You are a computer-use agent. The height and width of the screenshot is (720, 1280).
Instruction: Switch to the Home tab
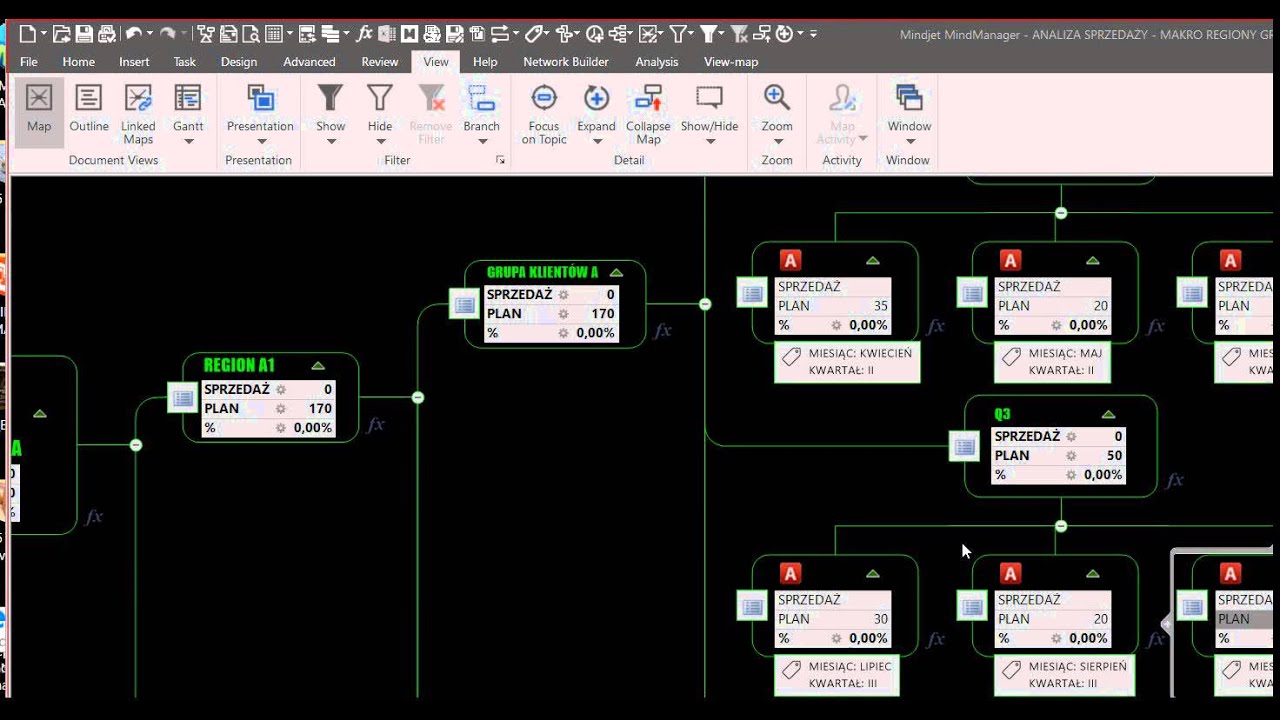[x=78, y=62]
